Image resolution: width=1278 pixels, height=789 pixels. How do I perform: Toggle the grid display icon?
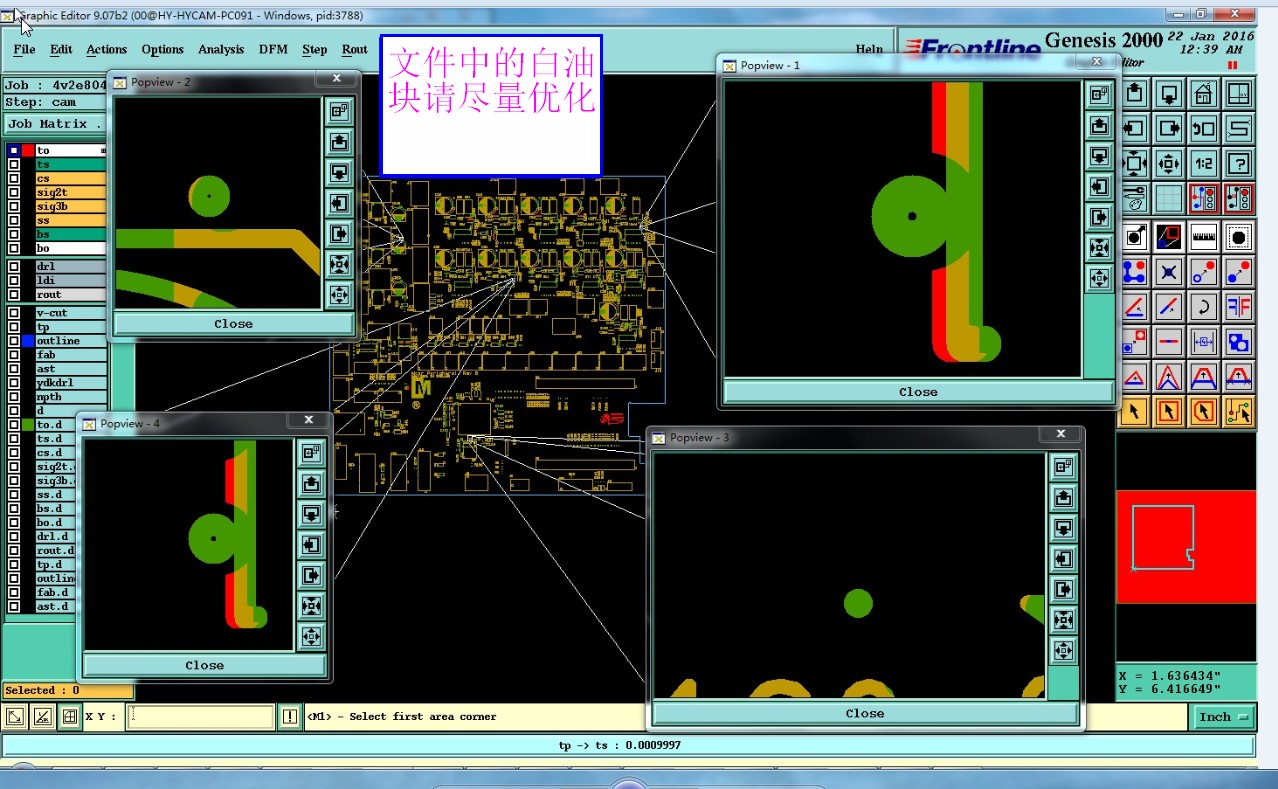click(x=1169, y=198)
